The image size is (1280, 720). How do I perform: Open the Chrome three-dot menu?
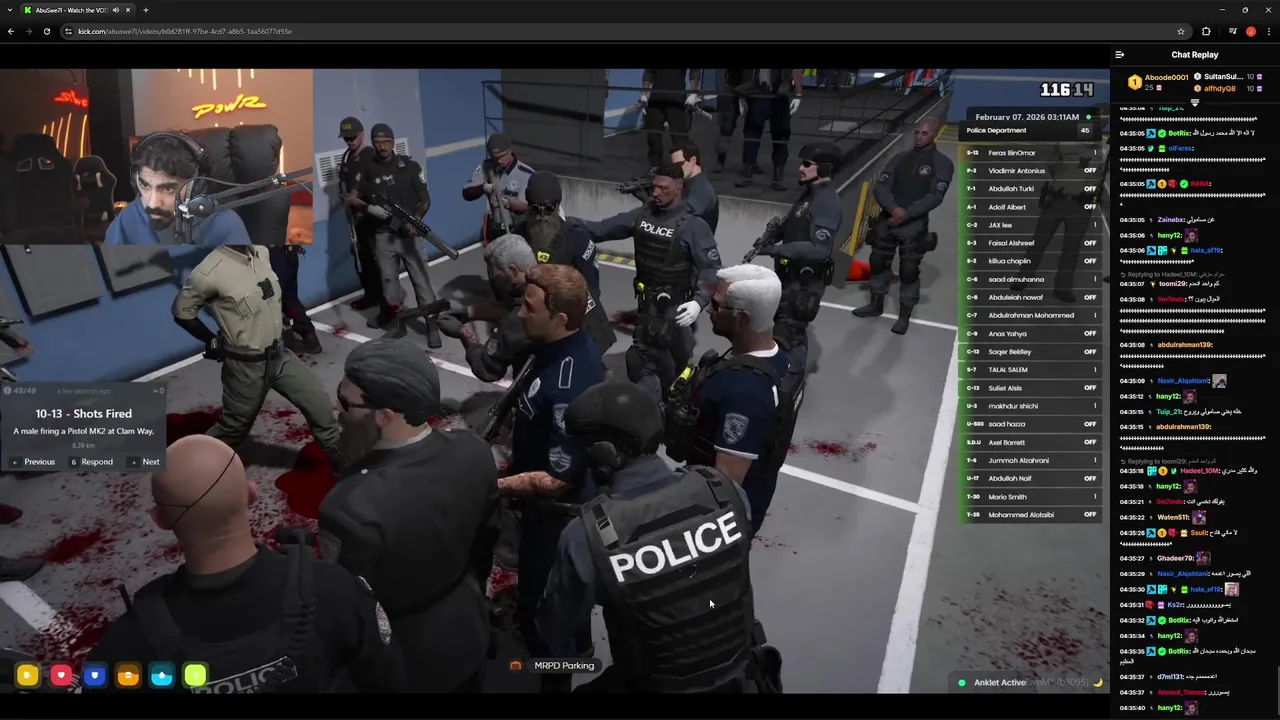(x=1268, y=31)
